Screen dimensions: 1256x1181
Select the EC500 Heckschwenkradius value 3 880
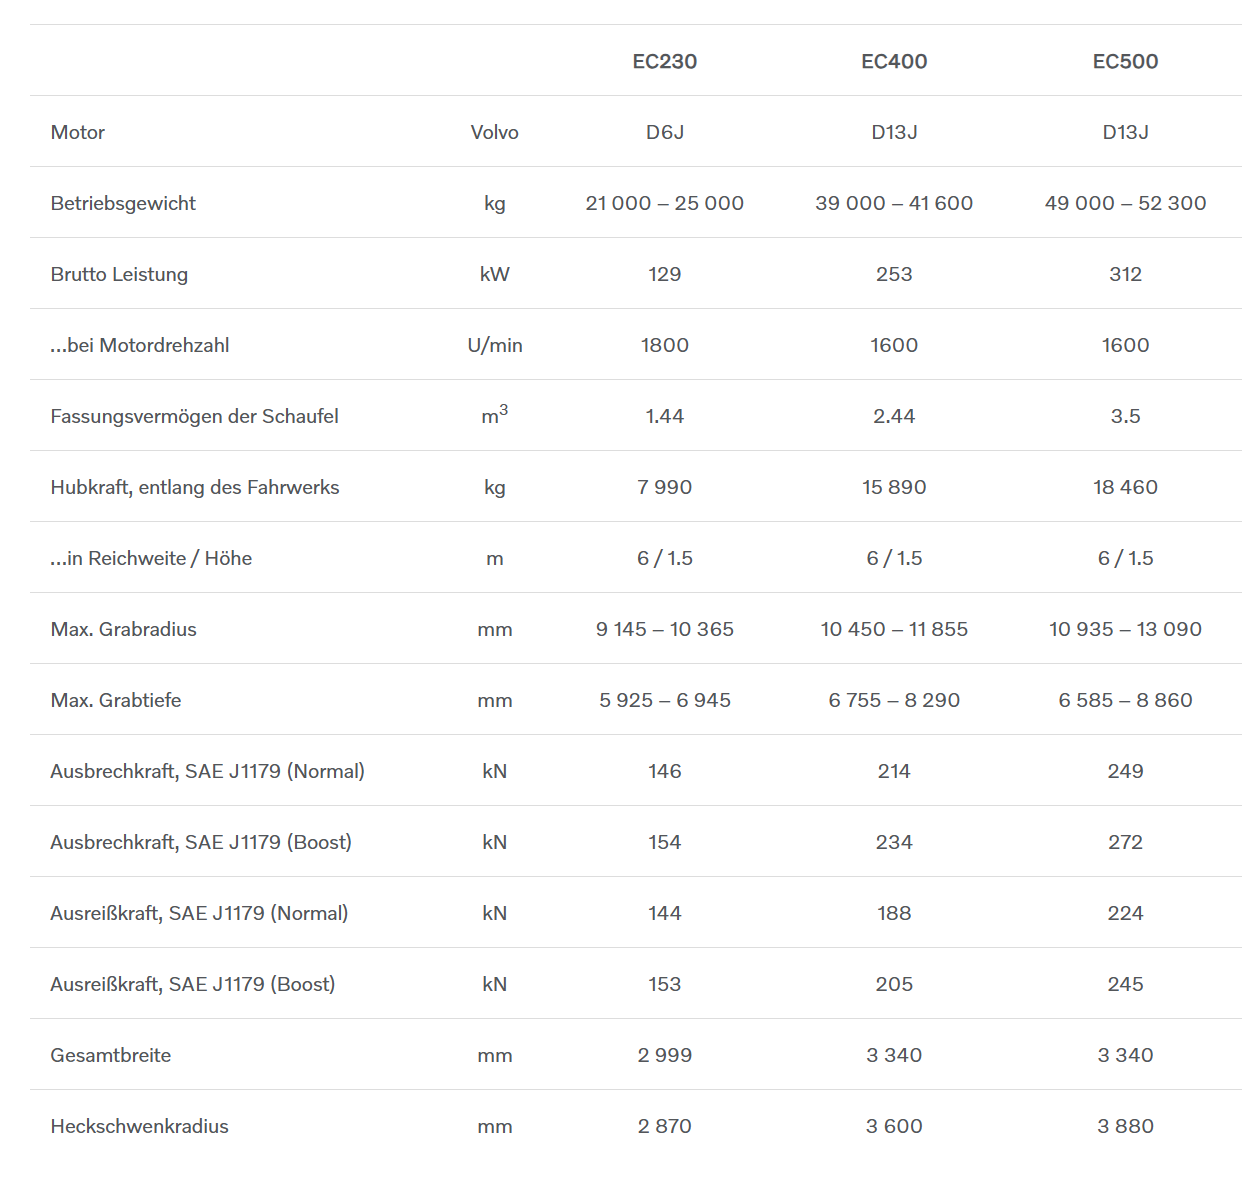[x=1125, y=1126]
